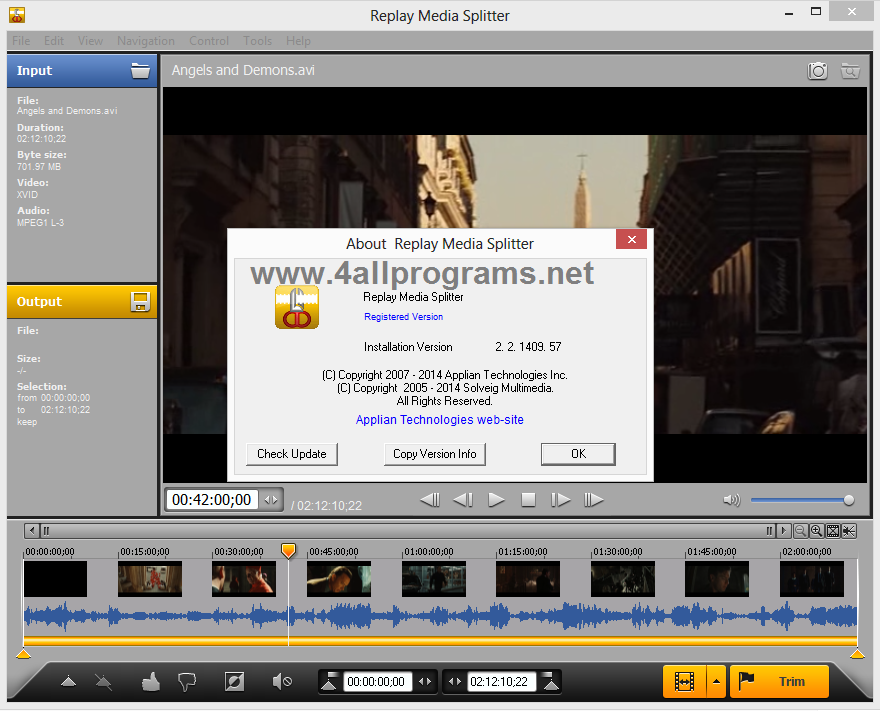The image size is (880, 711).
Task: Open Applian Technologies web-site link
Action: click(439, 420)
